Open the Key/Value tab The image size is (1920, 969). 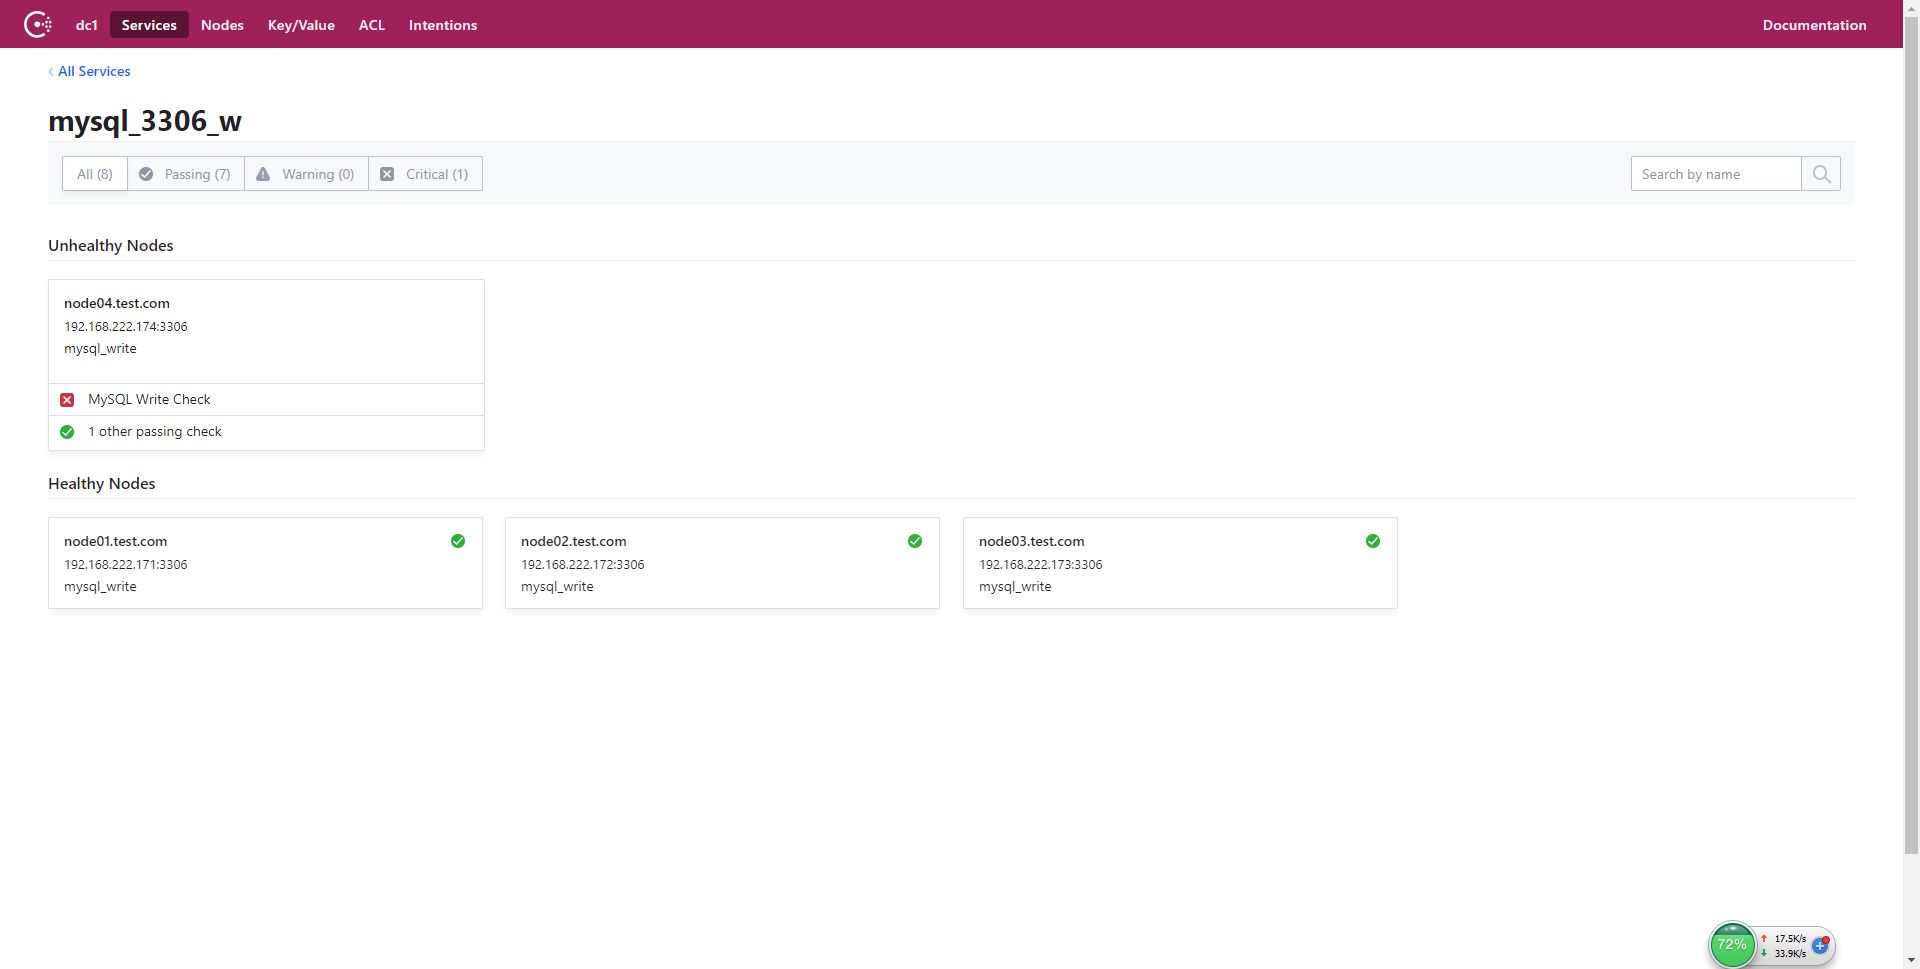pyautogui.click(x=301, y=25)
